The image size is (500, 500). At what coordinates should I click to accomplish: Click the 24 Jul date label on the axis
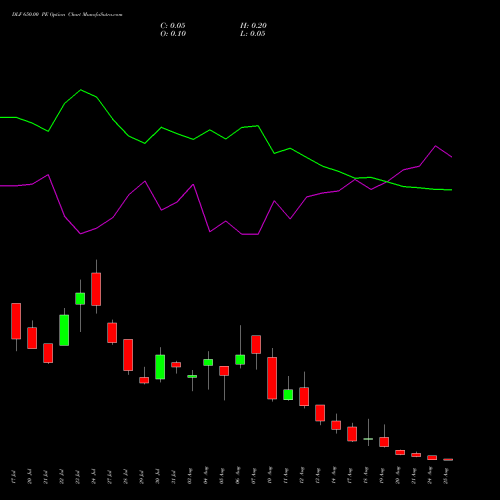point(94,477)
